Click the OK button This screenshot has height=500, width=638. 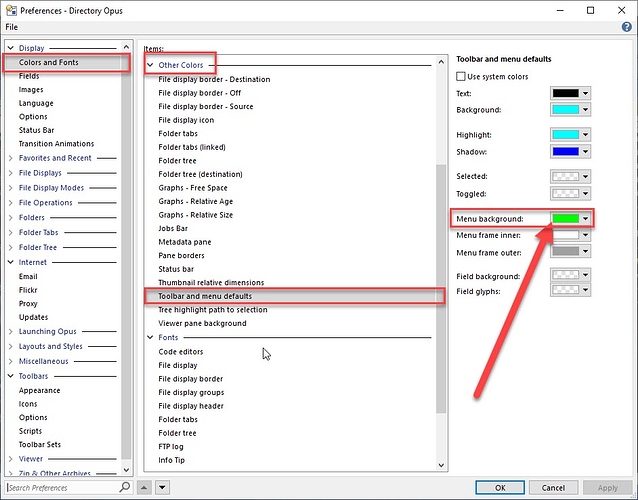[x=500, y=487]
